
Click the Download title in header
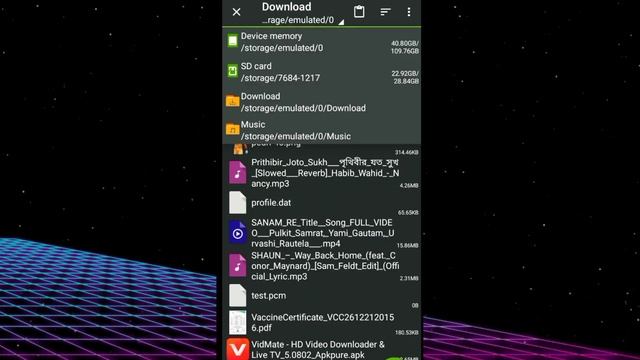pyautogui.click(x=287, y=7)
